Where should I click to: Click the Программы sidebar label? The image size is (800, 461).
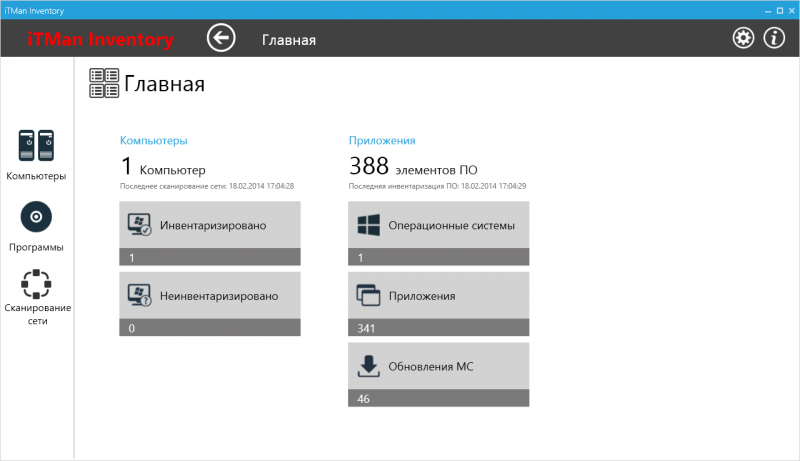coord(36,247)
